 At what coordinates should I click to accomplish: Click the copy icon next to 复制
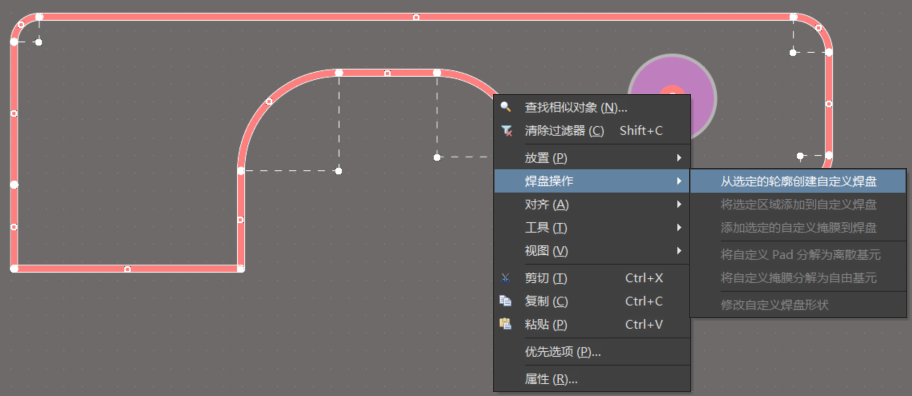point(506,301)
